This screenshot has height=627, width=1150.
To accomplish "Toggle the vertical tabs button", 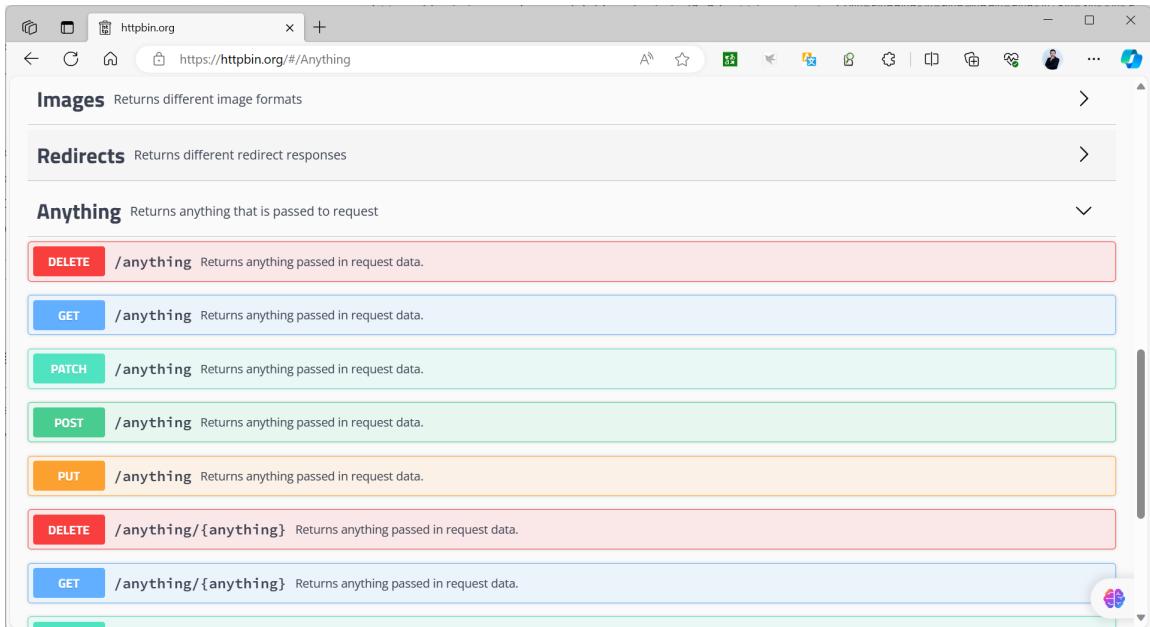I will pyautogui.click(x=67, y=27).
